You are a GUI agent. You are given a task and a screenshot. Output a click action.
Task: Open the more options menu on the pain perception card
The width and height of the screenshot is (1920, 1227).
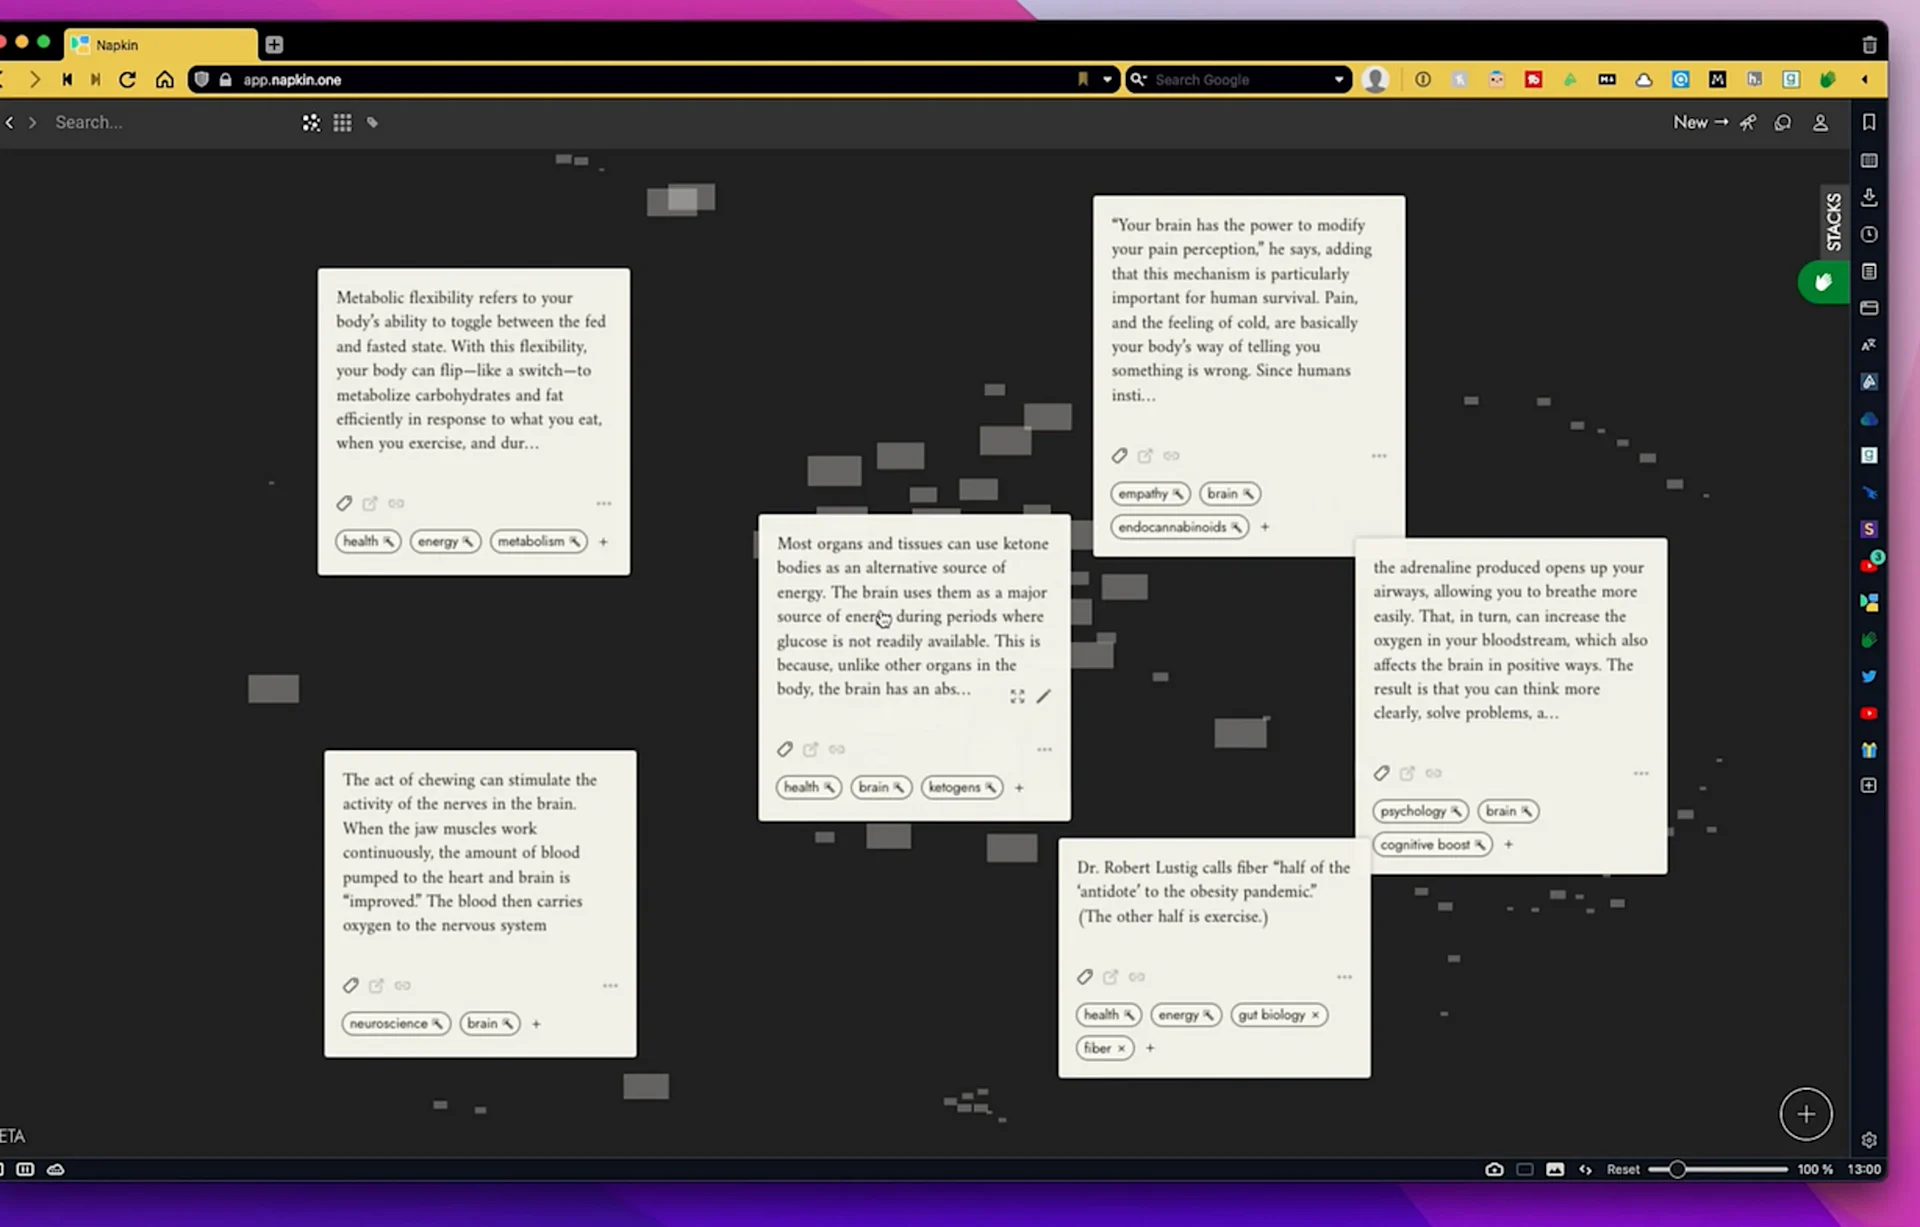coord(1379,455)
